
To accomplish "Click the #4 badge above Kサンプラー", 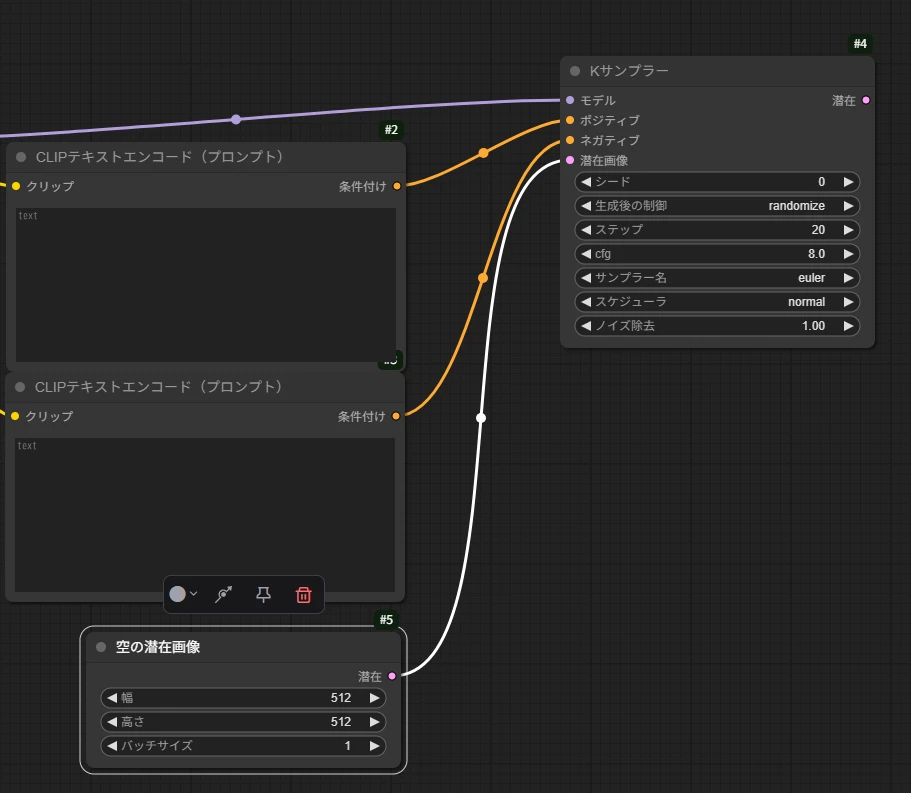I will point(860,44).
